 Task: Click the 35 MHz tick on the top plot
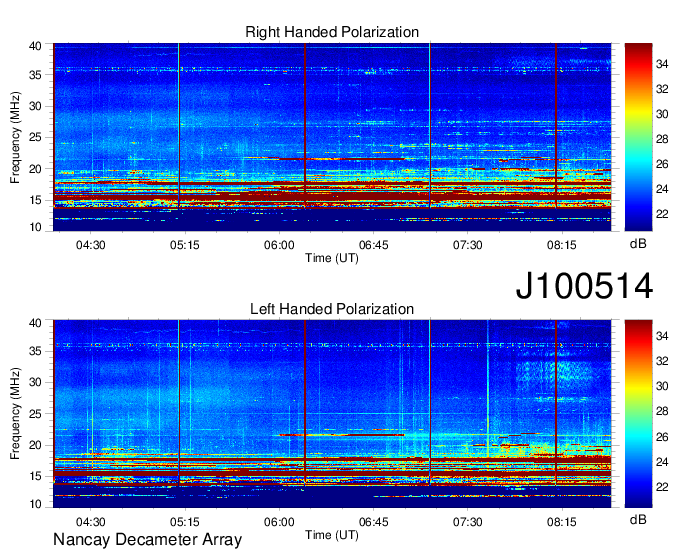(36, 75)
